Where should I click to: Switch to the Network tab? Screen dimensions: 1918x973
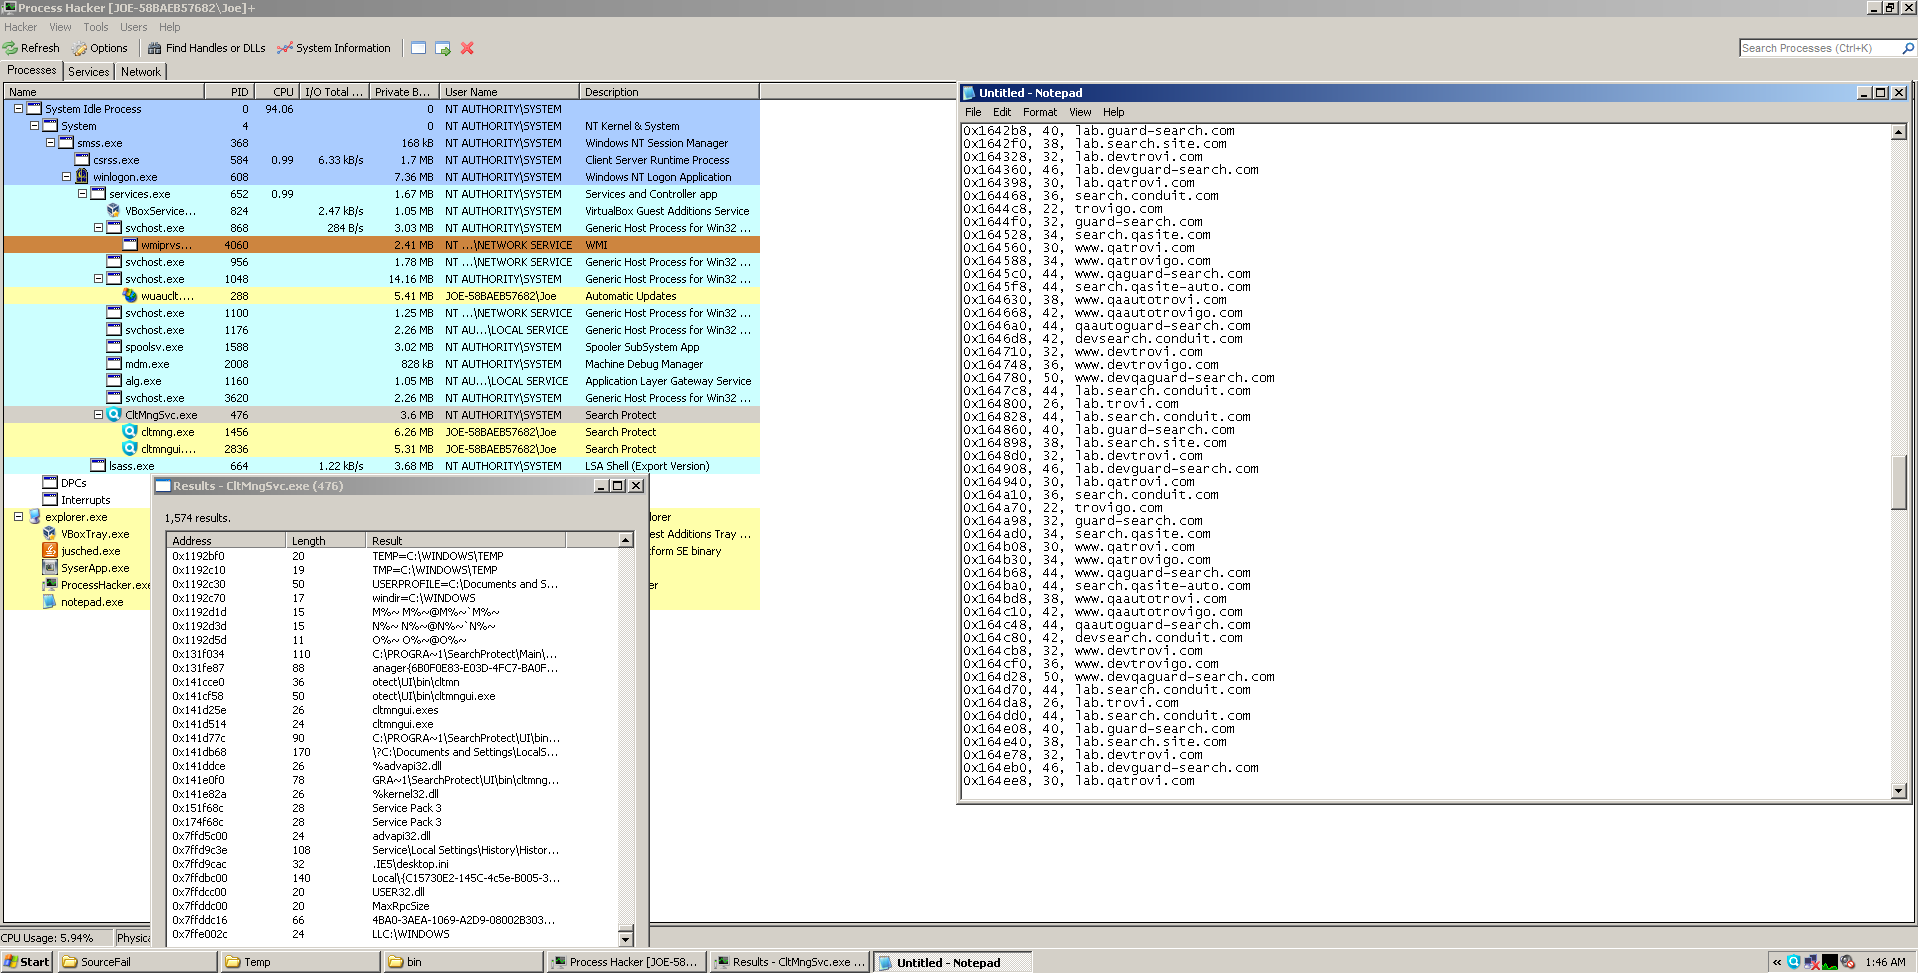(x=141, y=72)
